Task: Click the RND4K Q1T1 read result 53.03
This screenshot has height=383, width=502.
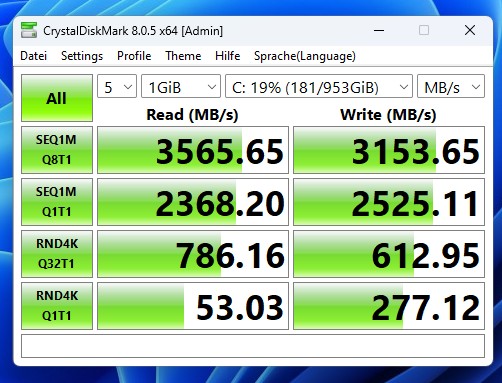Action: pyautogui.click(x=193, y=306)
